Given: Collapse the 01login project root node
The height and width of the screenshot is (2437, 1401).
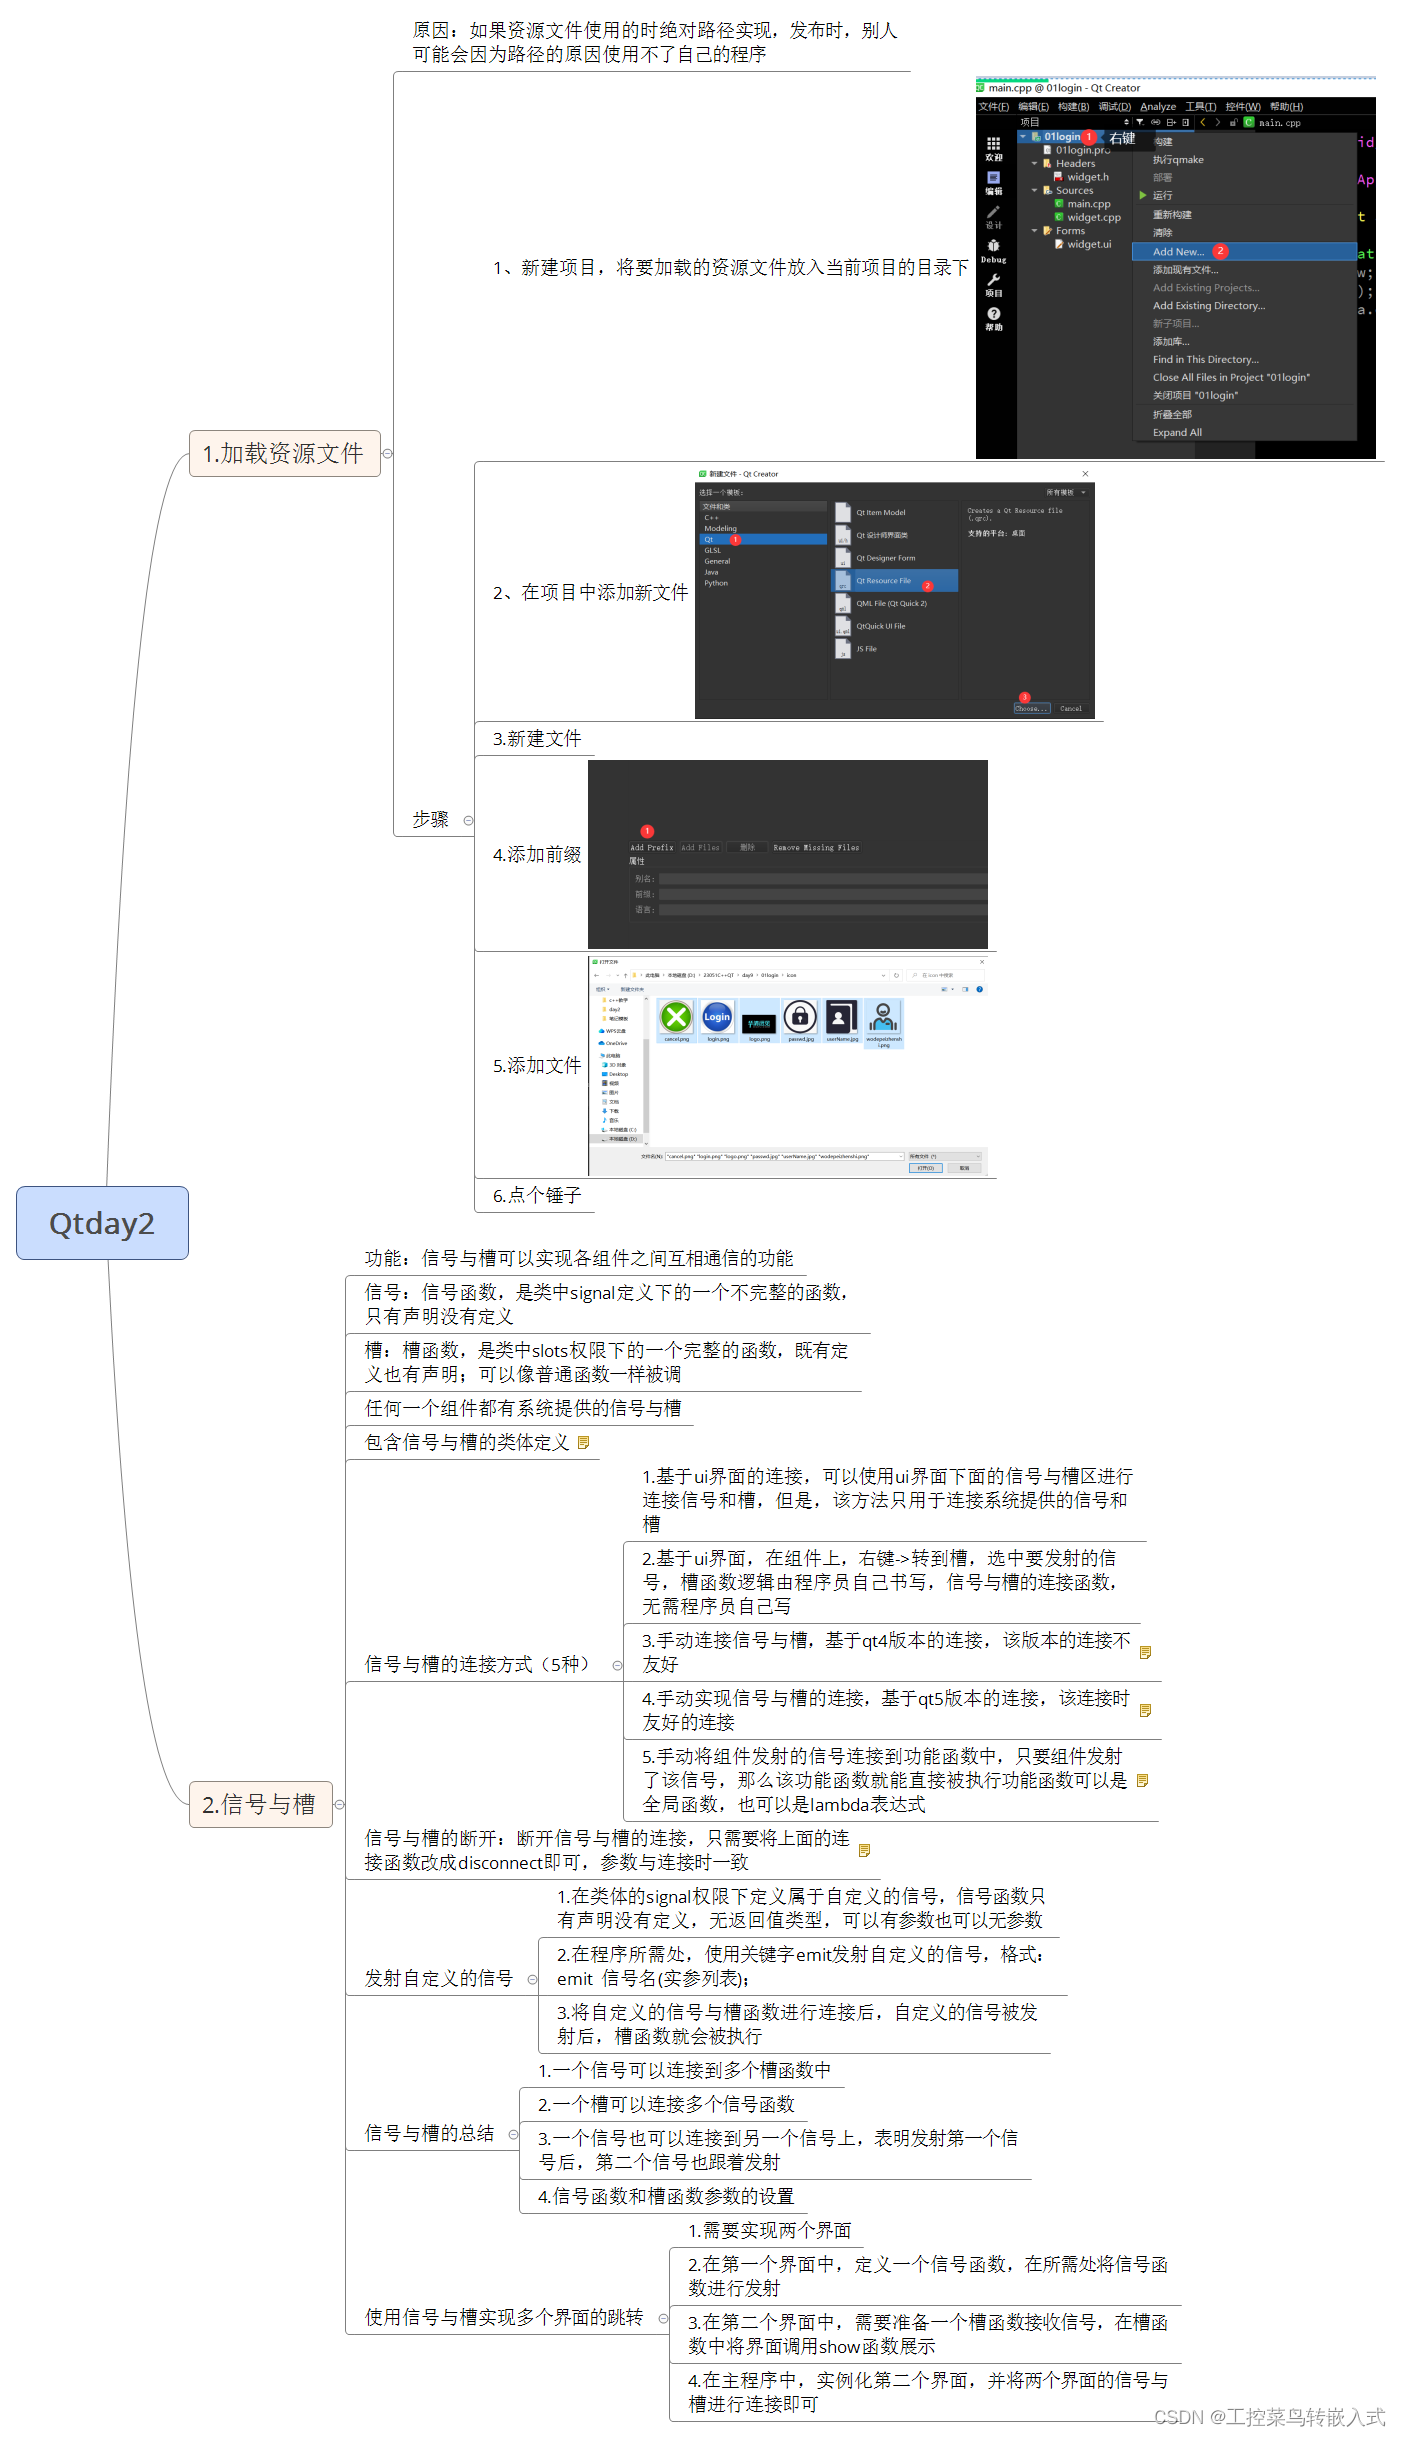Looking at the screenshot, I should [1023, 136].
